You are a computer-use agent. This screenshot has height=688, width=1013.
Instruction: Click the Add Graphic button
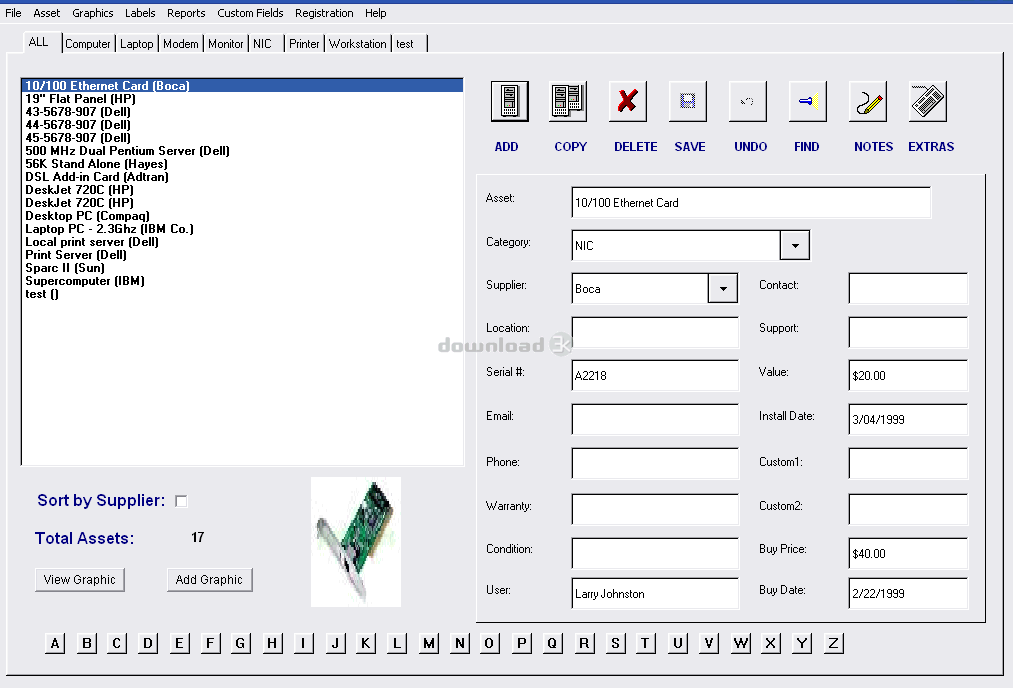209,579
